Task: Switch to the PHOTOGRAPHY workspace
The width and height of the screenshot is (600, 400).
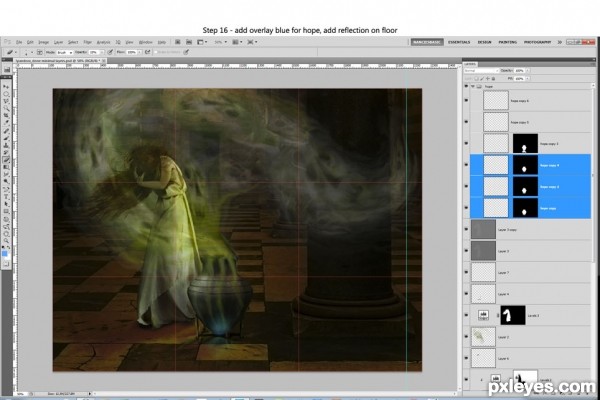Action: click(x=537, y=42)
